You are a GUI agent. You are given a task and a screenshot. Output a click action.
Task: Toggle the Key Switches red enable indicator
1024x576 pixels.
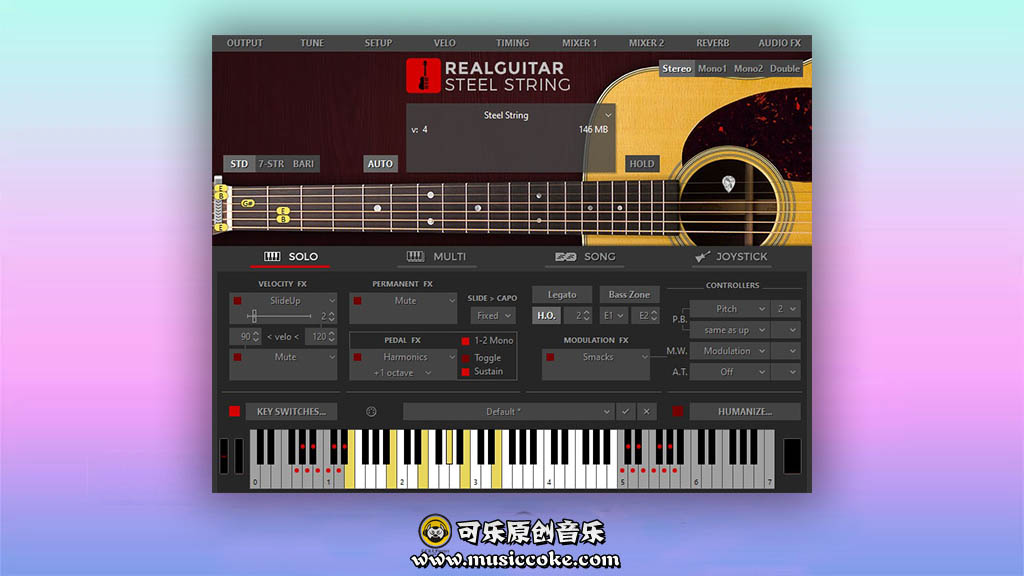(x=234, y=411)
